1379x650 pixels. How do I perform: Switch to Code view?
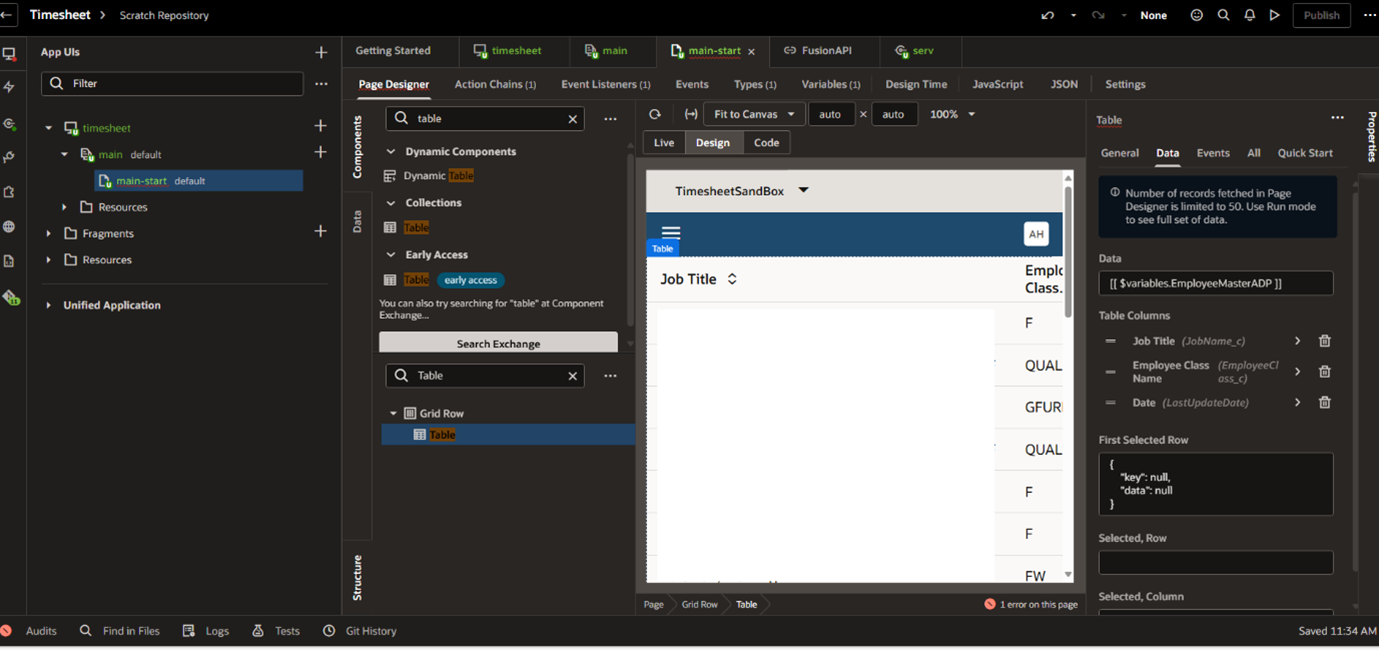point(766,143)
